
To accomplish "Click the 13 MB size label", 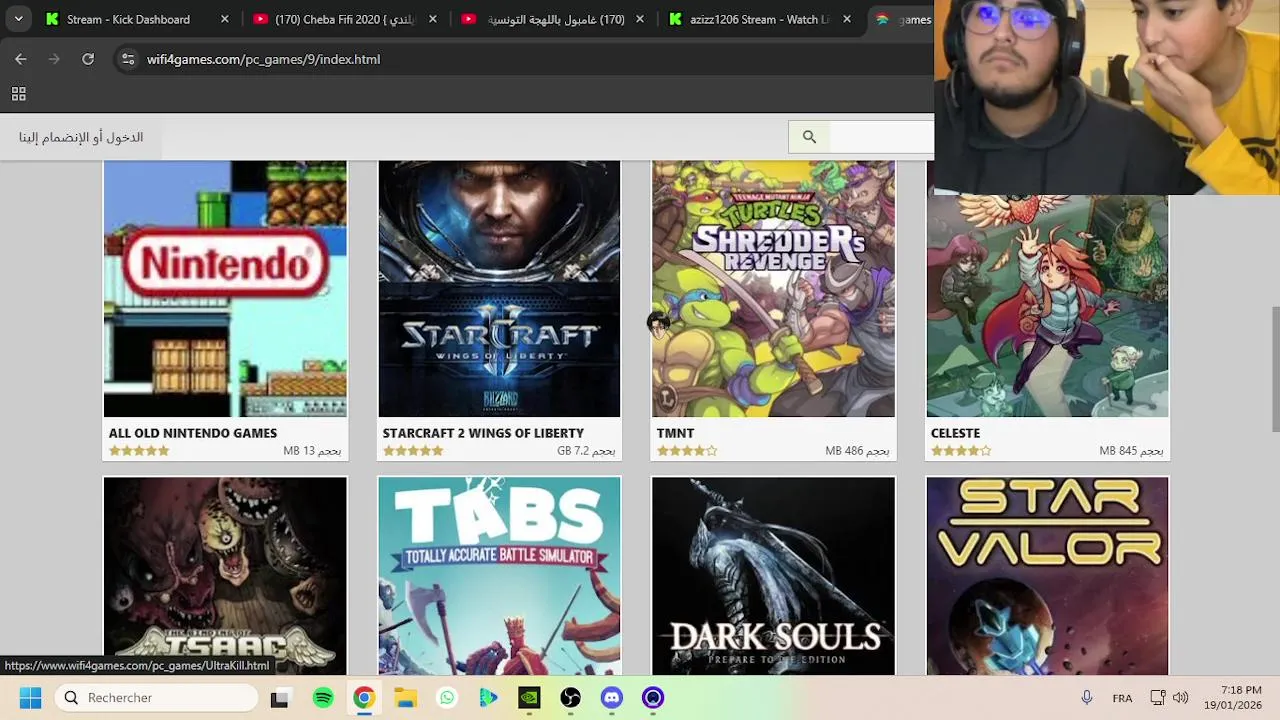I will click(x=312, y=451).
